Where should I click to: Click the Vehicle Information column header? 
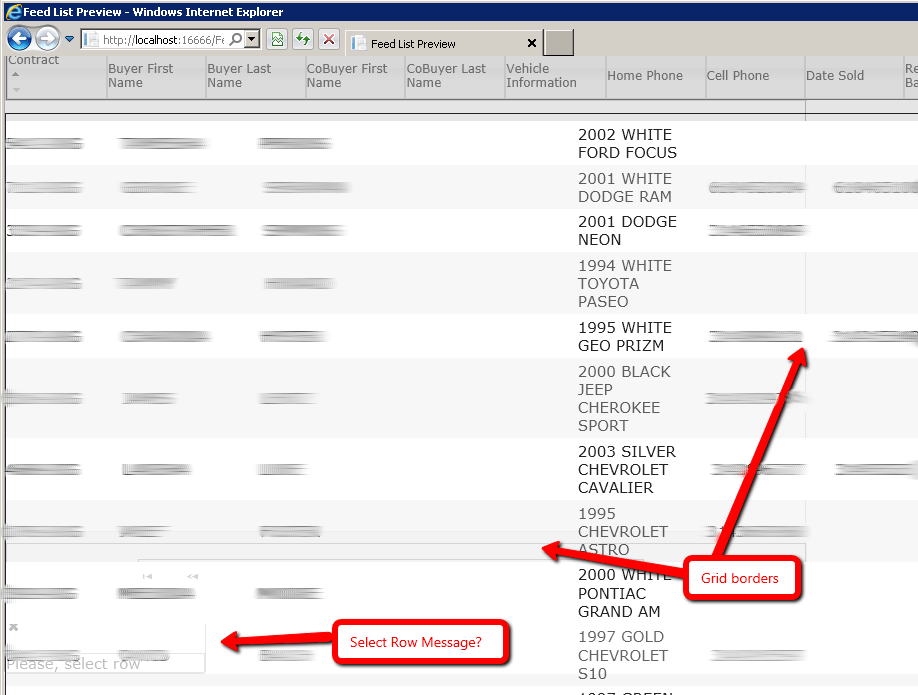[x=555, y=76]
